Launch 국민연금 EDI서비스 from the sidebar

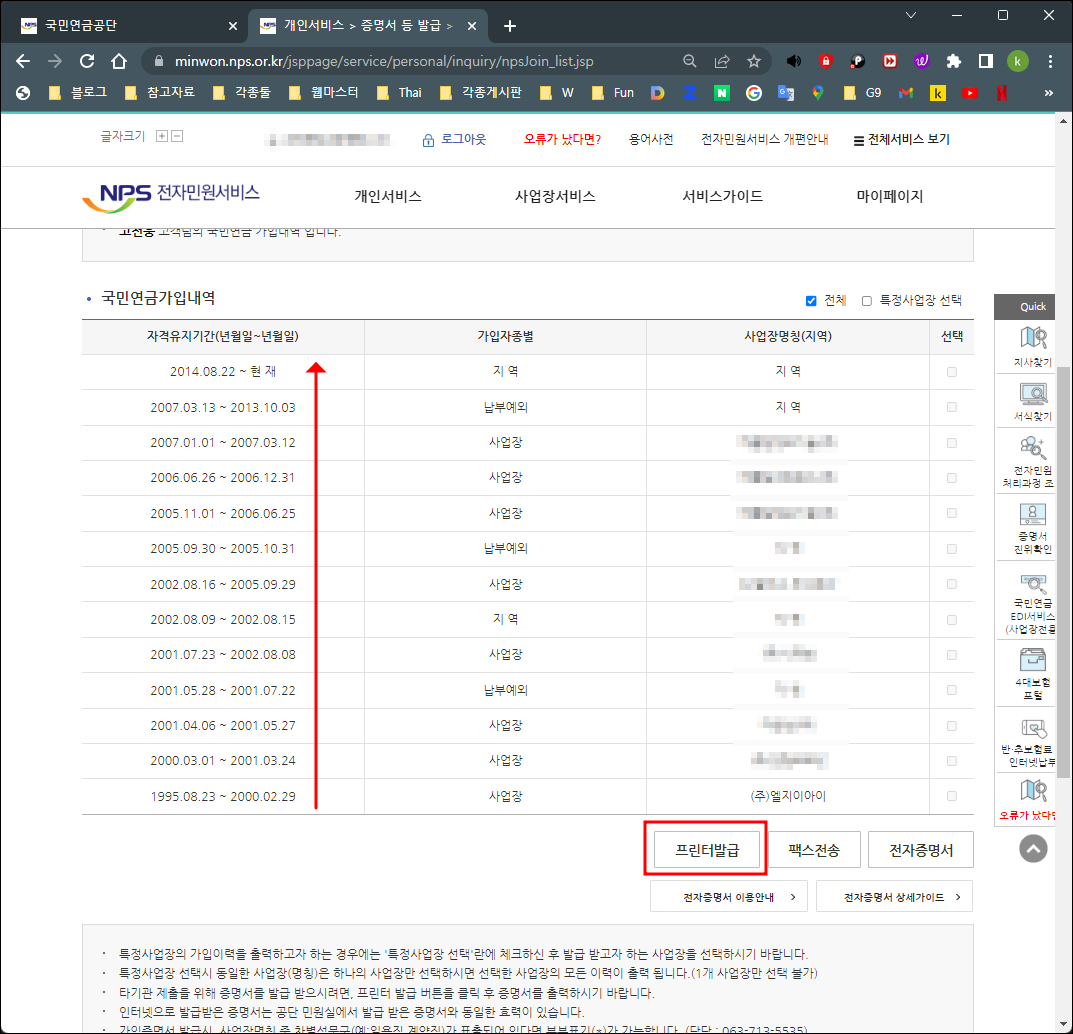click(1030, 600)
